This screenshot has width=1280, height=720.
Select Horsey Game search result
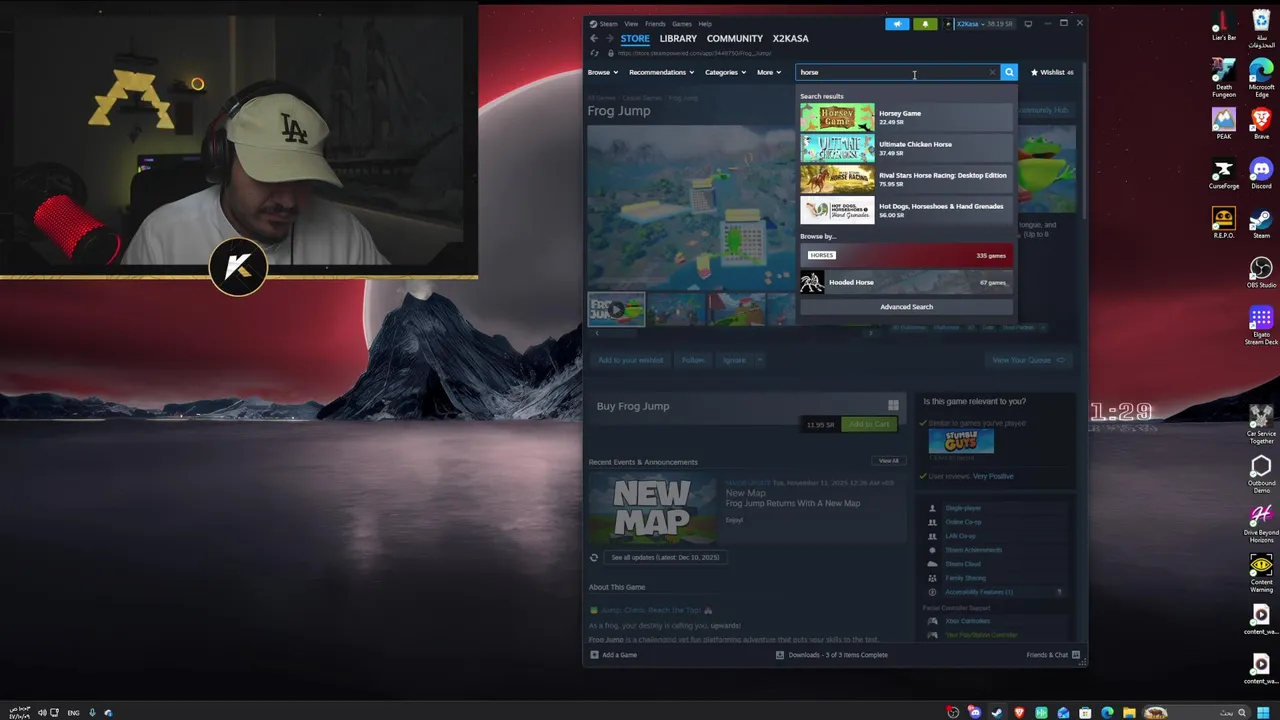[906, 117]
